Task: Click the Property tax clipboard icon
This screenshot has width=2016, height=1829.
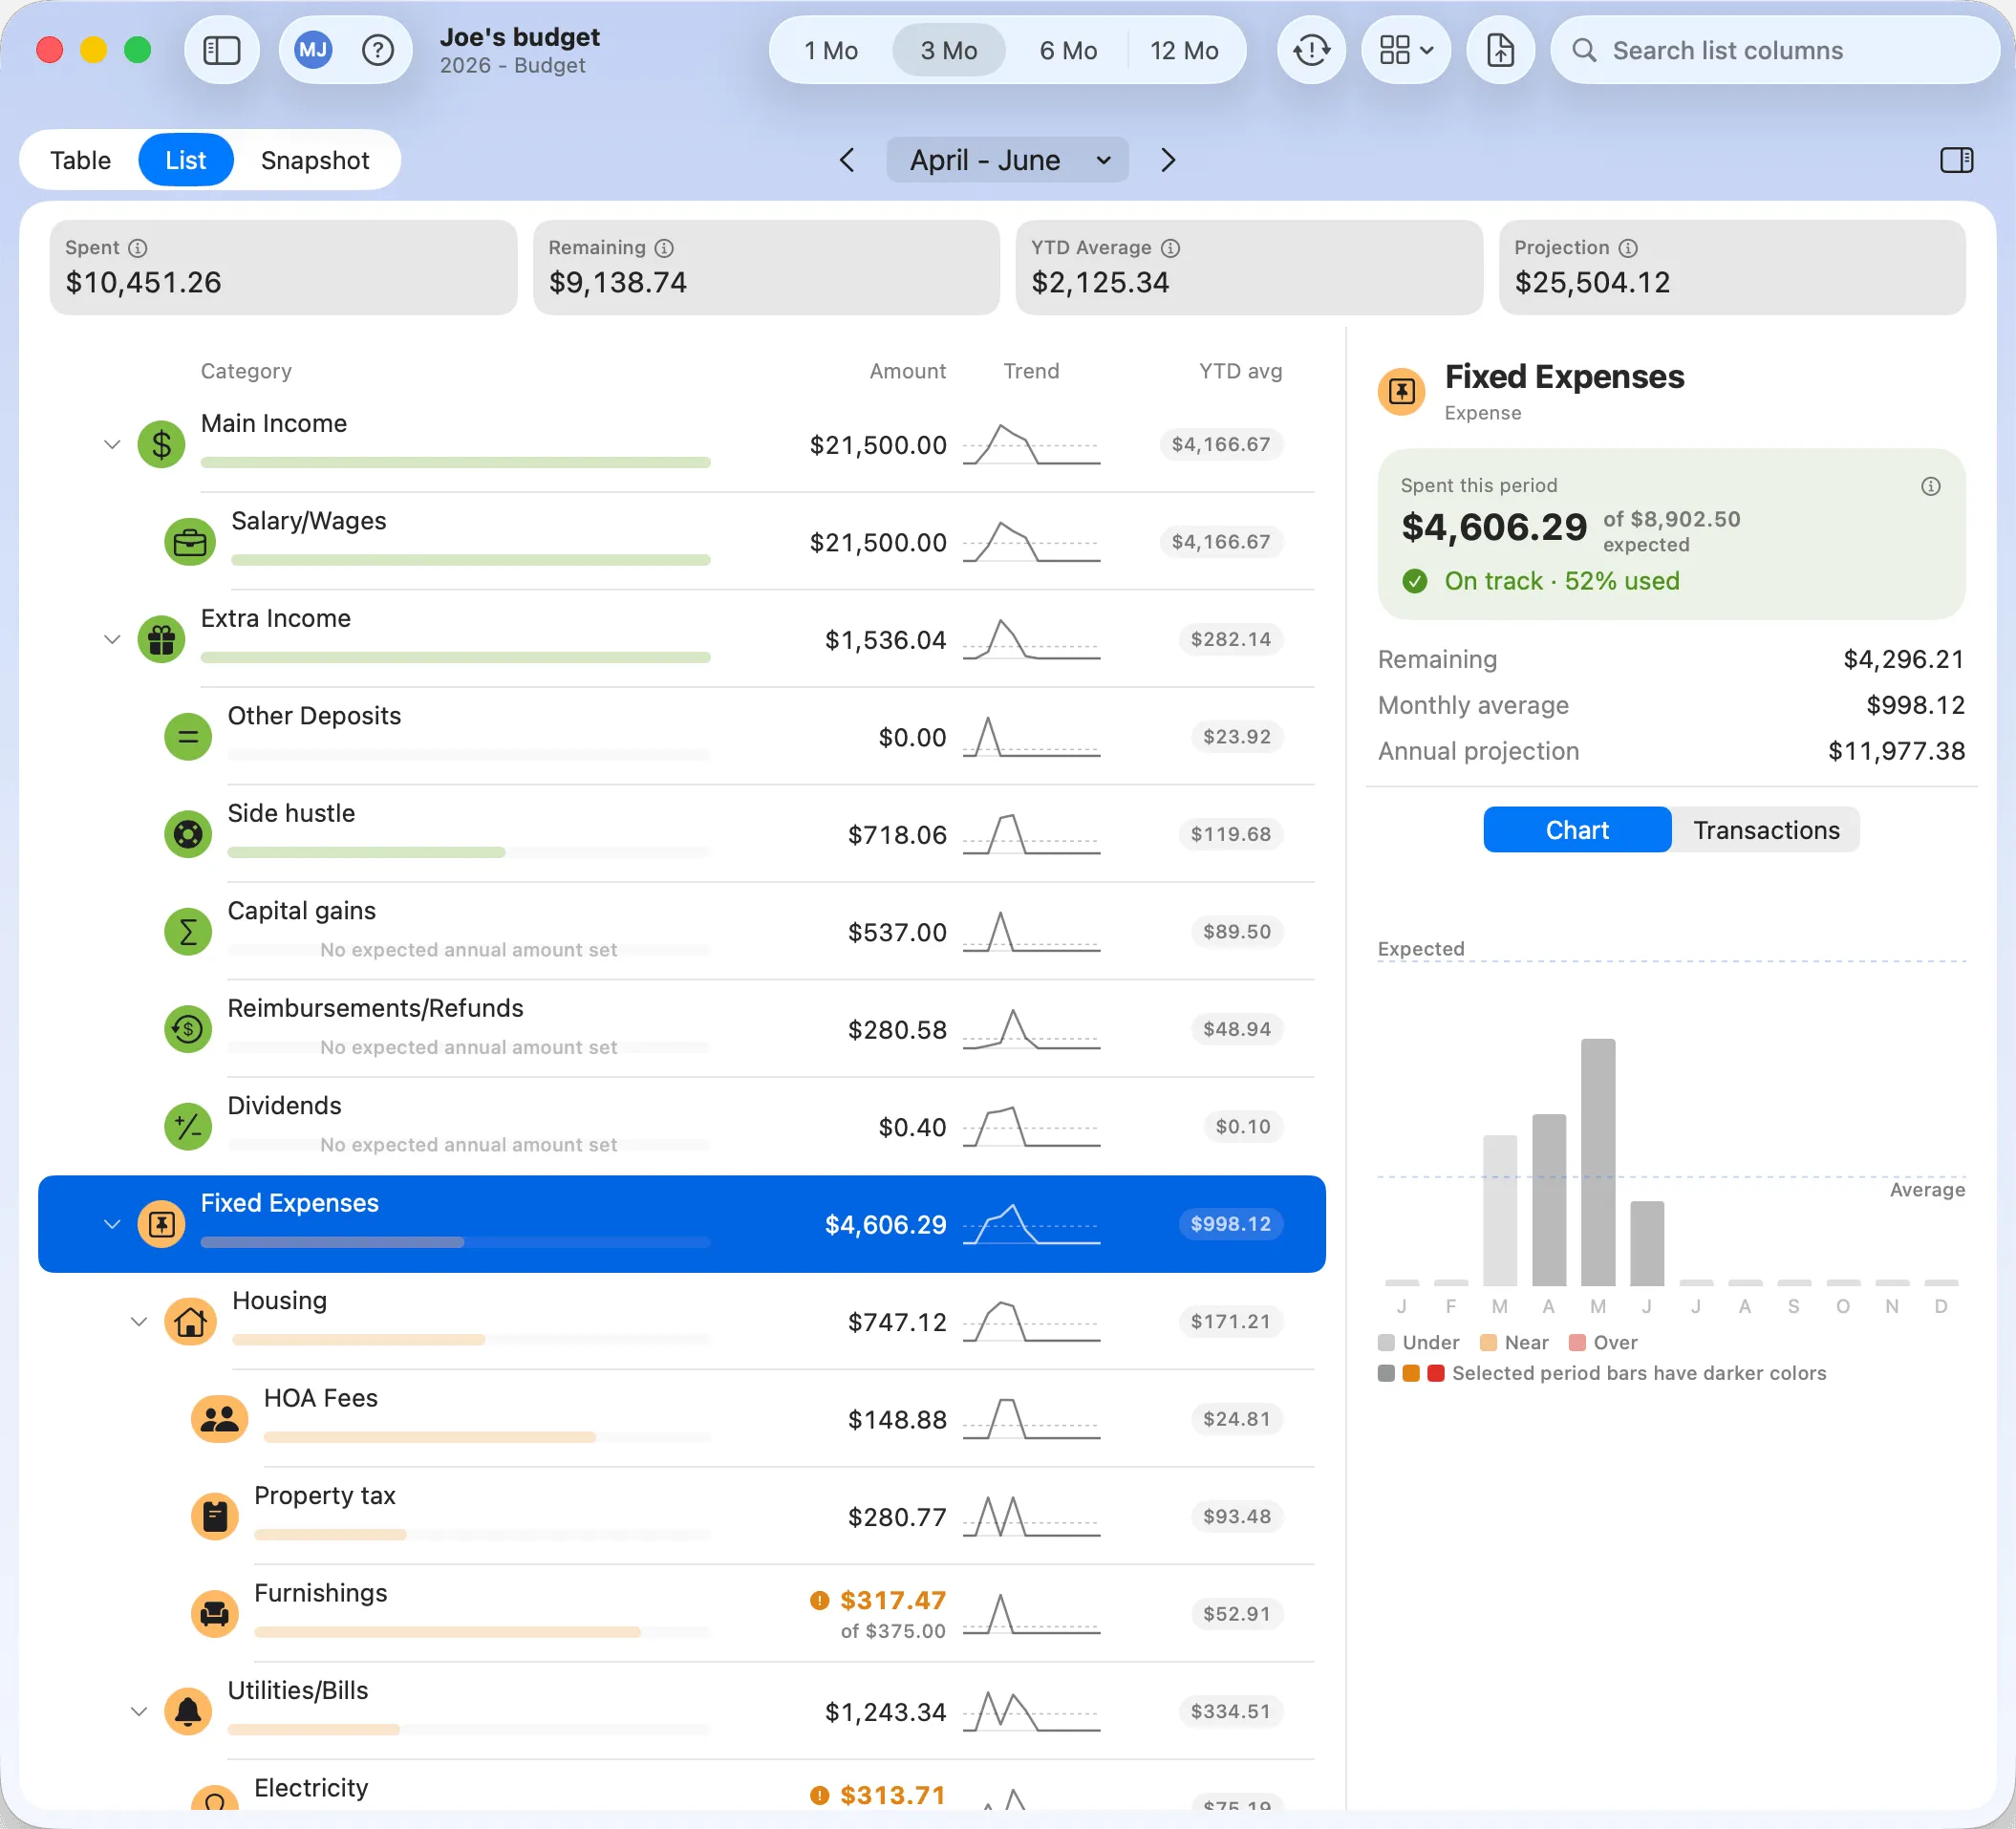Action: [214, 1517]
